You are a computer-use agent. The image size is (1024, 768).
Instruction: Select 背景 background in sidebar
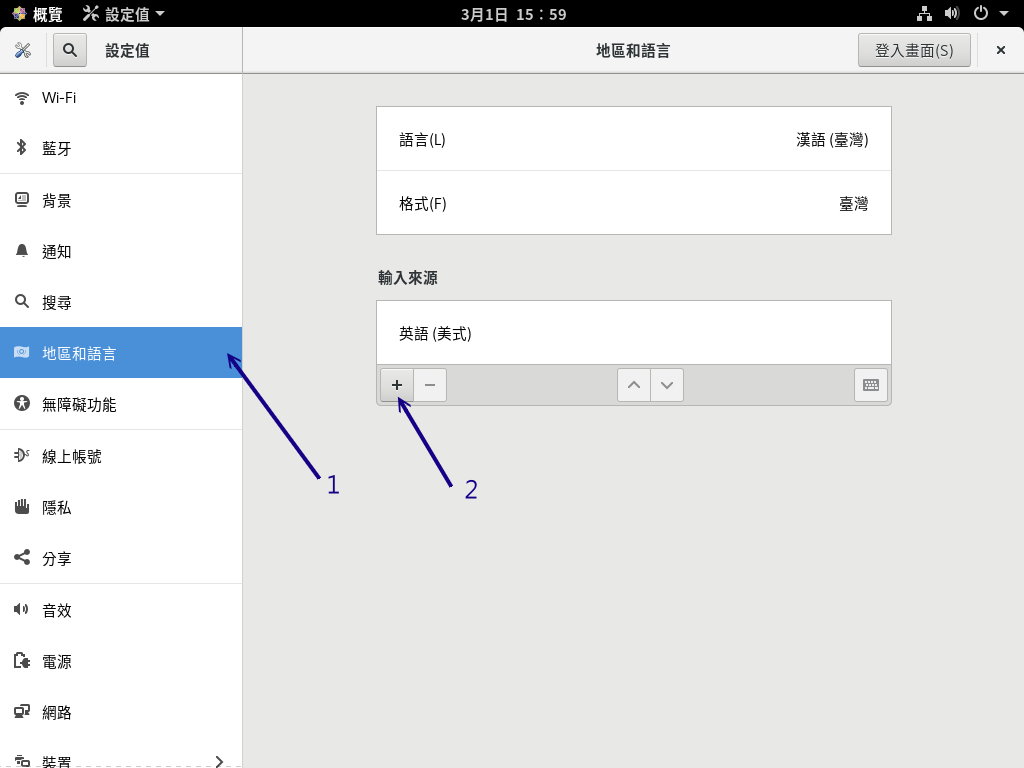tap(120, 201)
